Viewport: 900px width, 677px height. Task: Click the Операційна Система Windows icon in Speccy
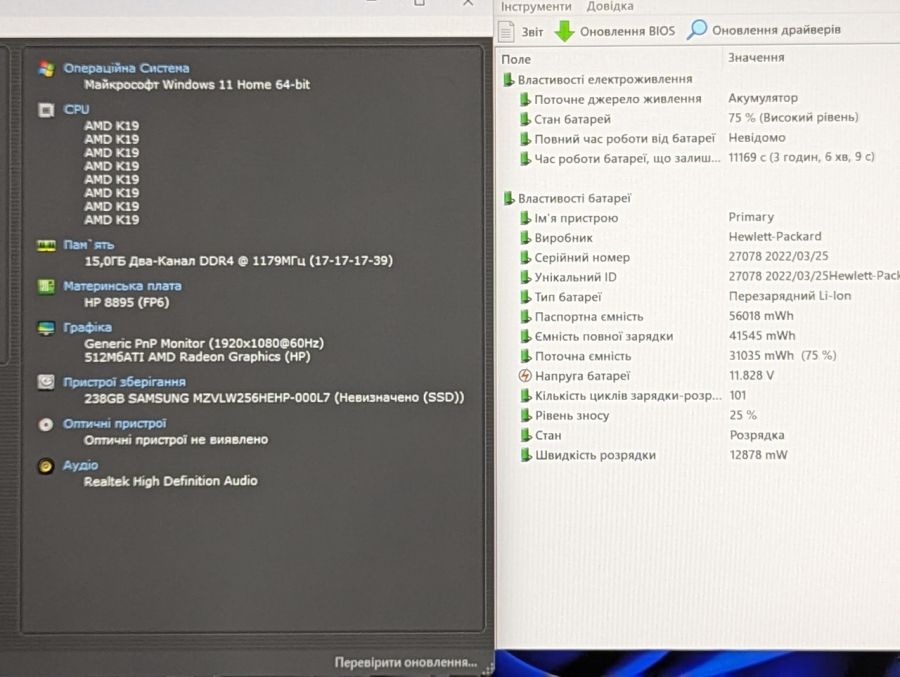pos(46,68)
